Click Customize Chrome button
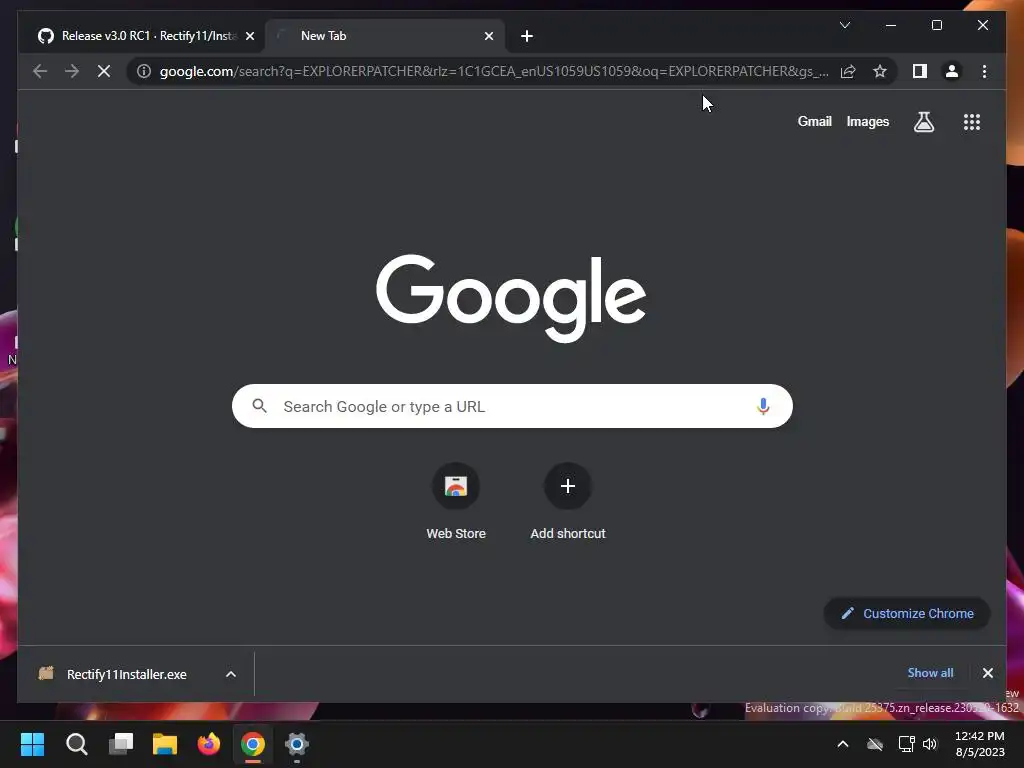Screen dimensions: 1024x768 click(x=907, y=613)
